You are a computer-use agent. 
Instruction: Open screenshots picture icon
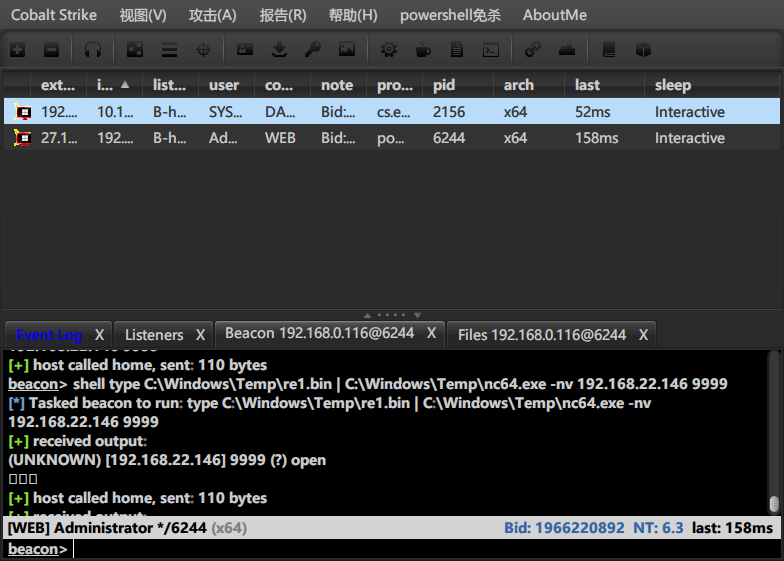(347, 49)
